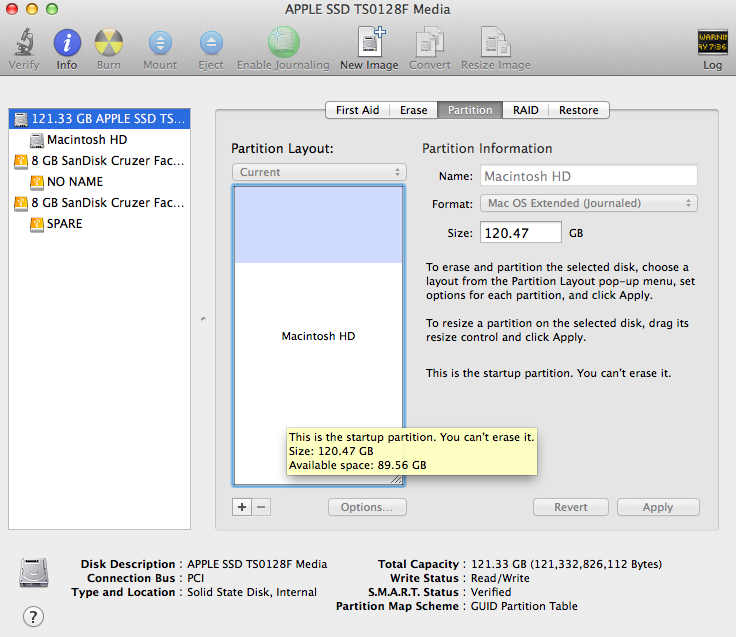This screenshot has height=637, width=736.
Task: Open the Info toolbar icon
Action: click(x=67, y=43)
